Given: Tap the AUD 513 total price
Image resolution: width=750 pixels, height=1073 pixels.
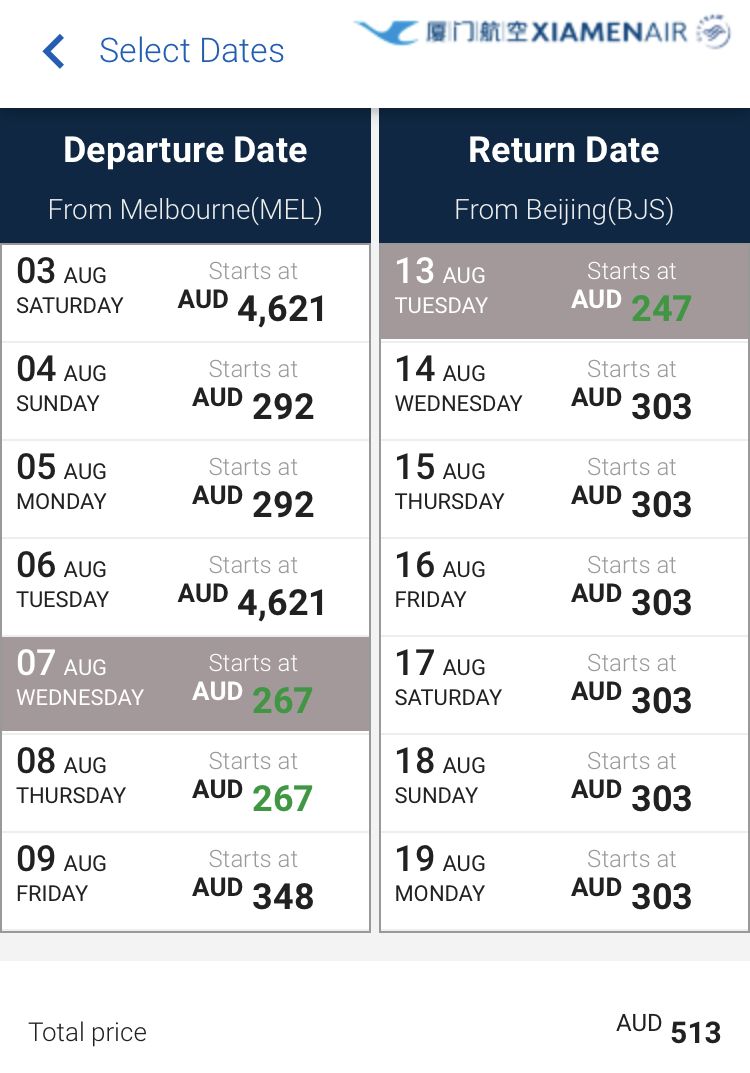Looking at the screenshot, I should coord(669,1030).
